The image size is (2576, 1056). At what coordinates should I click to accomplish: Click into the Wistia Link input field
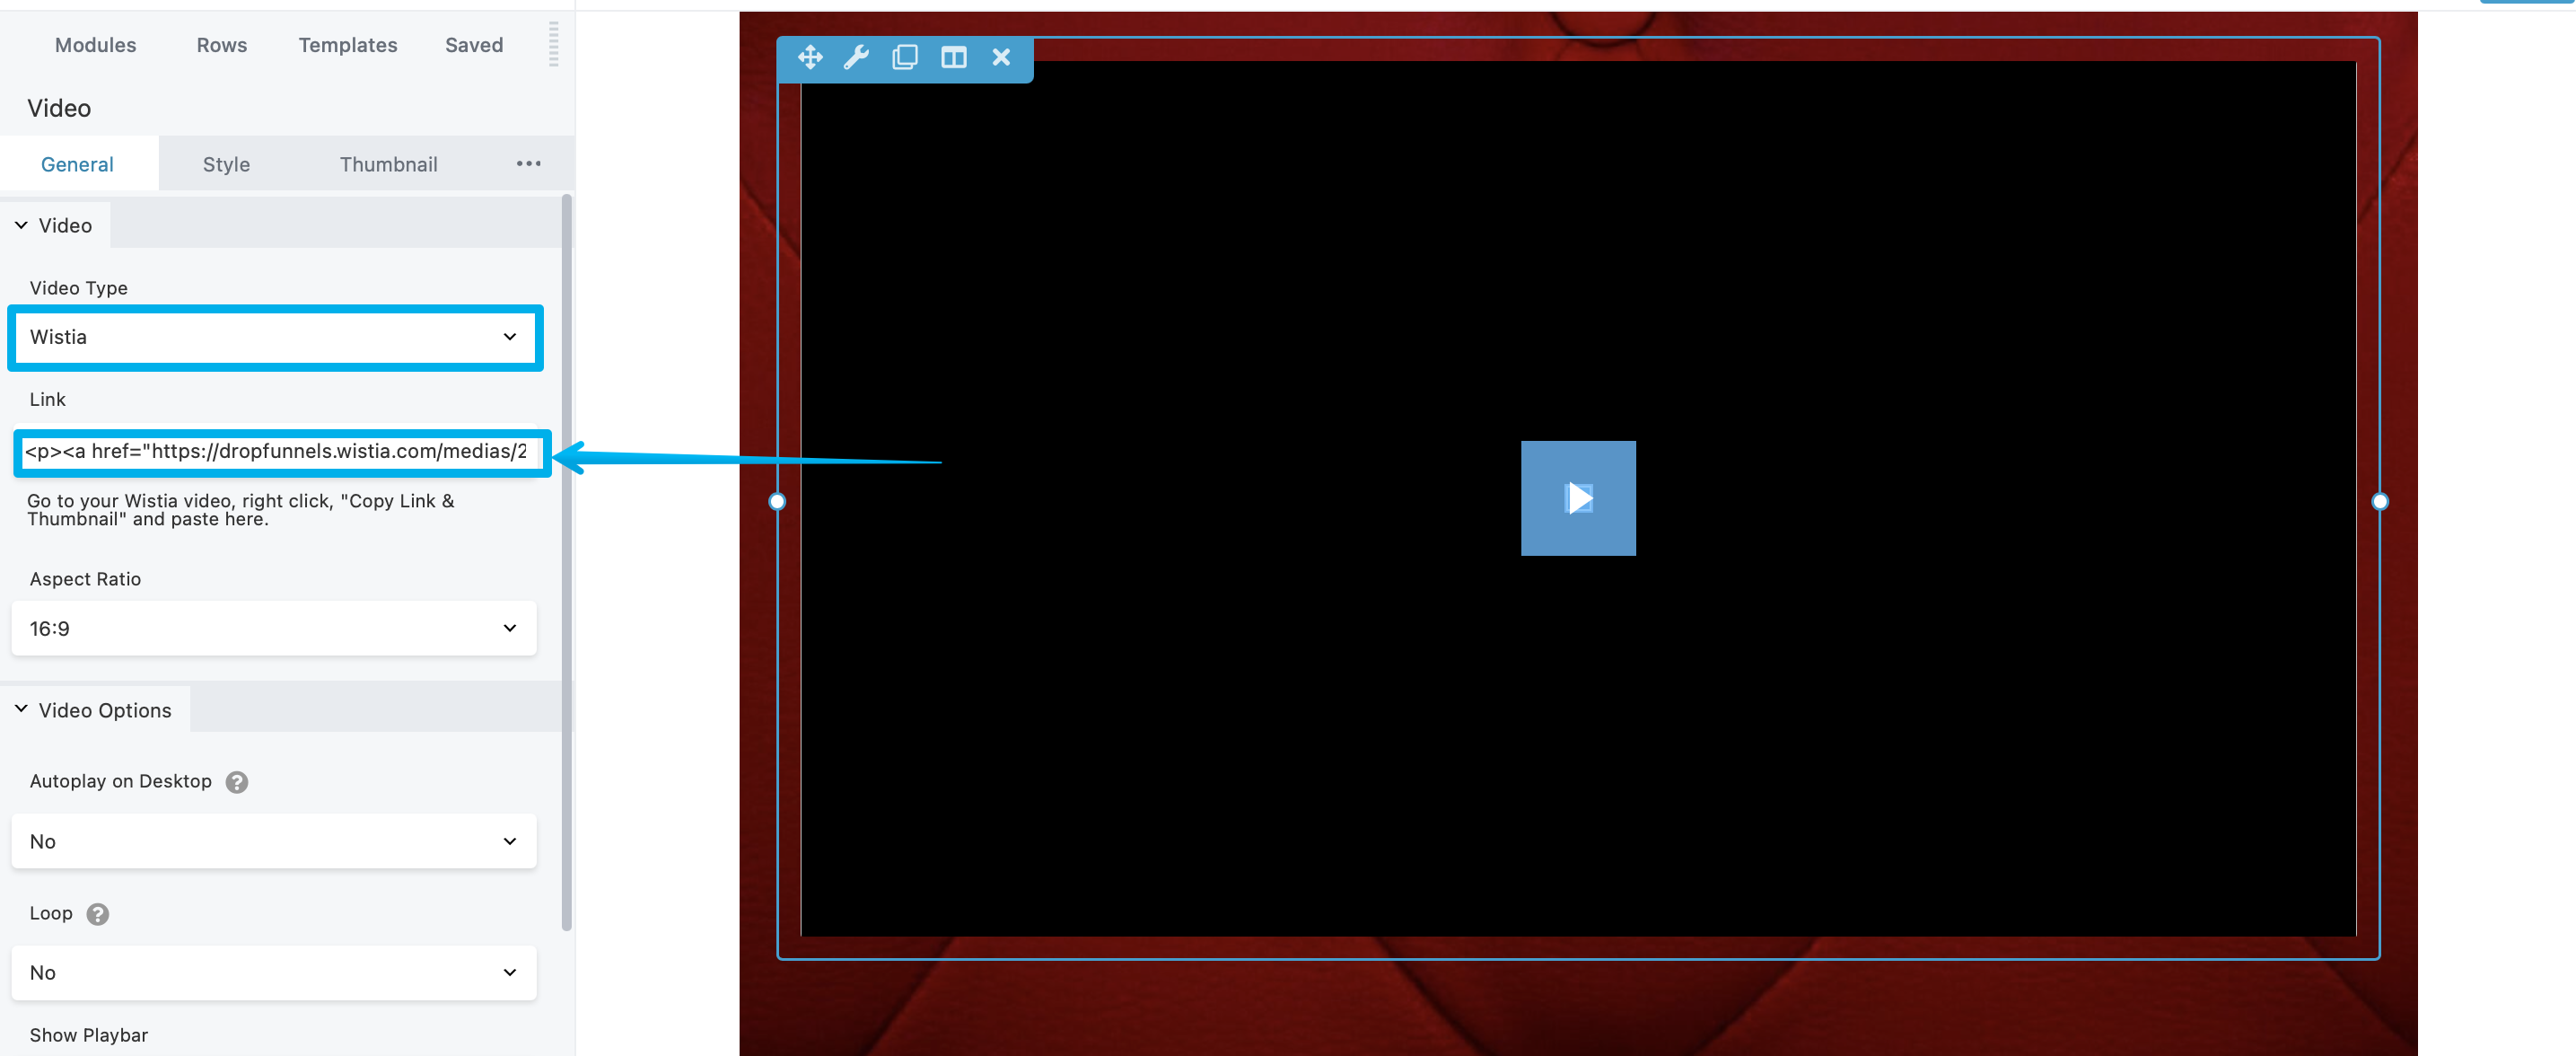pyautogui.click(x=278, y=452)
